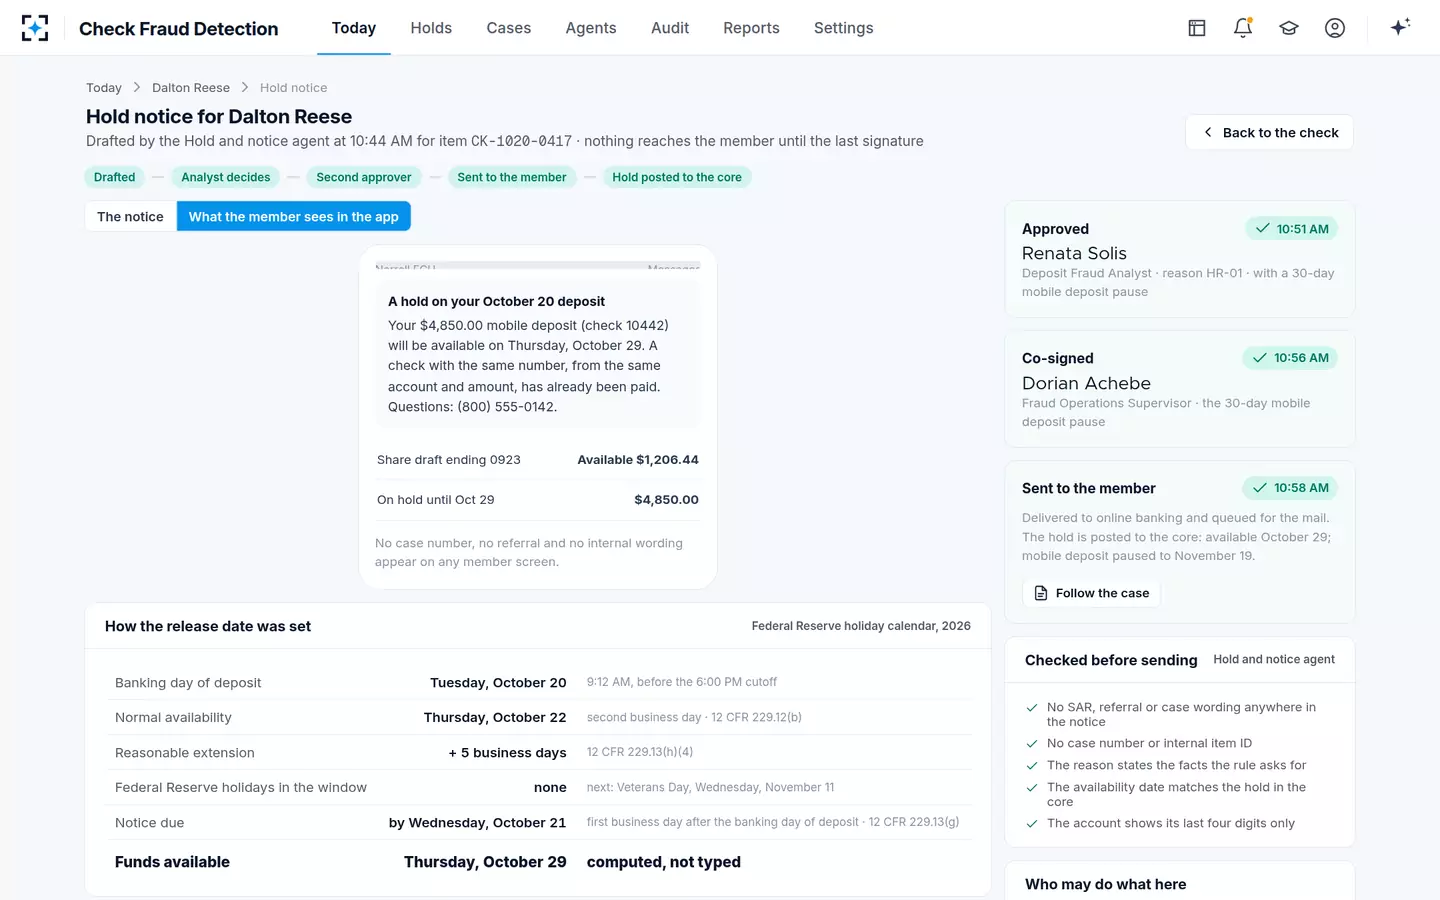Click the back chevron beside Back to the check
Screen dimensions: 1440x900
pyautogui.click(x=1208, y=132)
